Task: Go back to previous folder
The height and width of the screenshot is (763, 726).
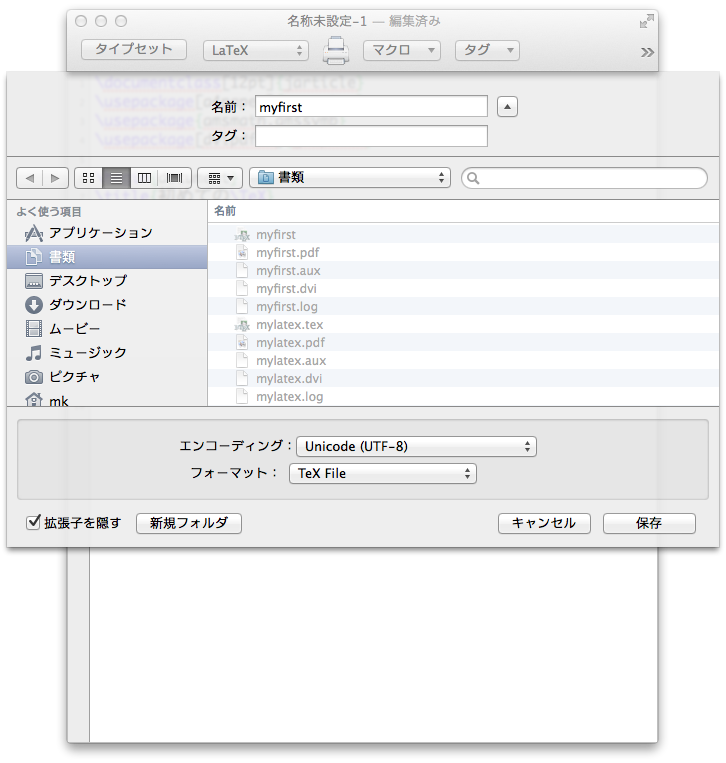Action: click(30, 178)
